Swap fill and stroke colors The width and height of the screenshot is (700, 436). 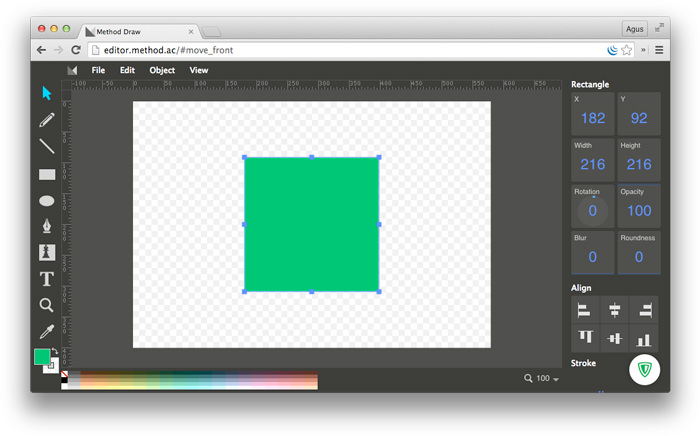coord(54,350)
